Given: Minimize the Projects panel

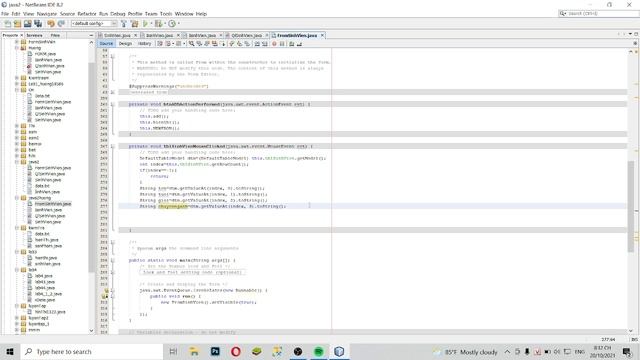Looking at the screenshot, I should 91,36.
